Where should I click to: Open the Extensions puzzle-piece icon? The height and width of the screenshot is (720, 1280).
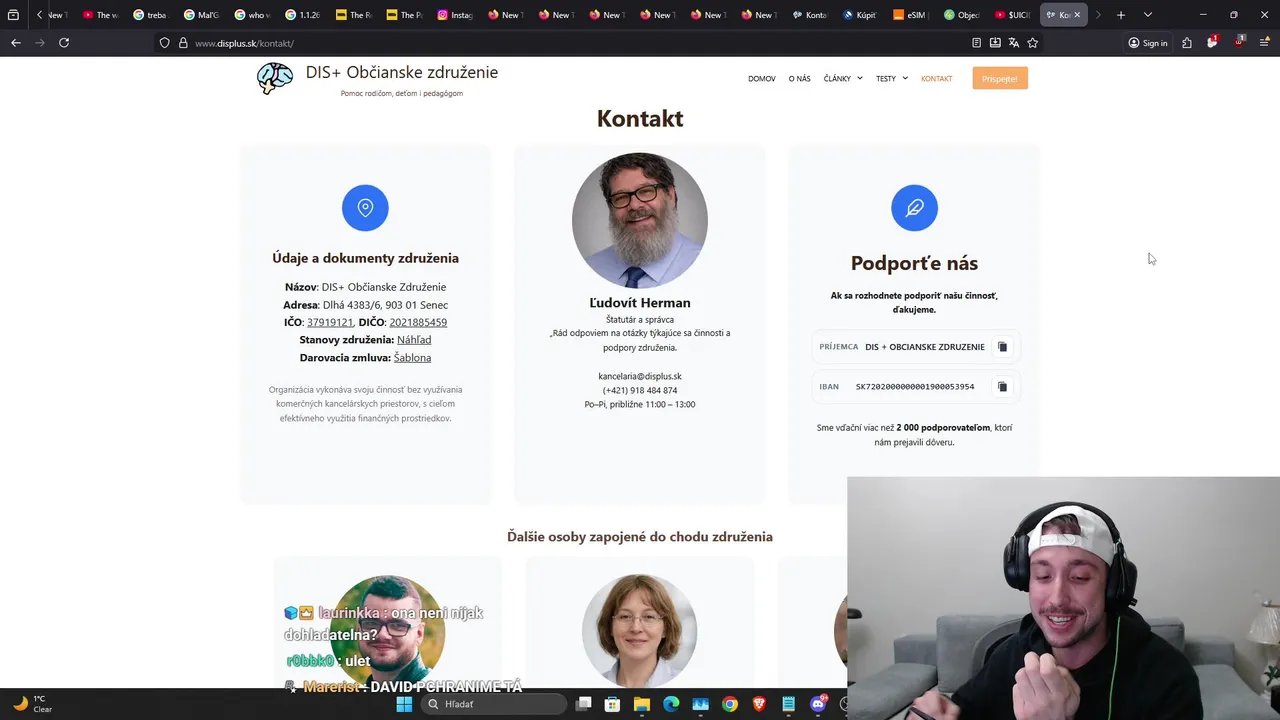click(1187, 43)
